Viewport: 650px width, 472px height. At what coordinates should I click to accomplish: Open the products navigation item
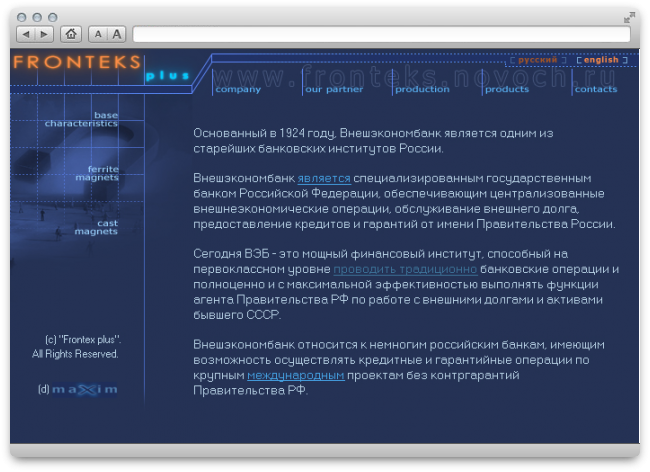coord(506,89)
